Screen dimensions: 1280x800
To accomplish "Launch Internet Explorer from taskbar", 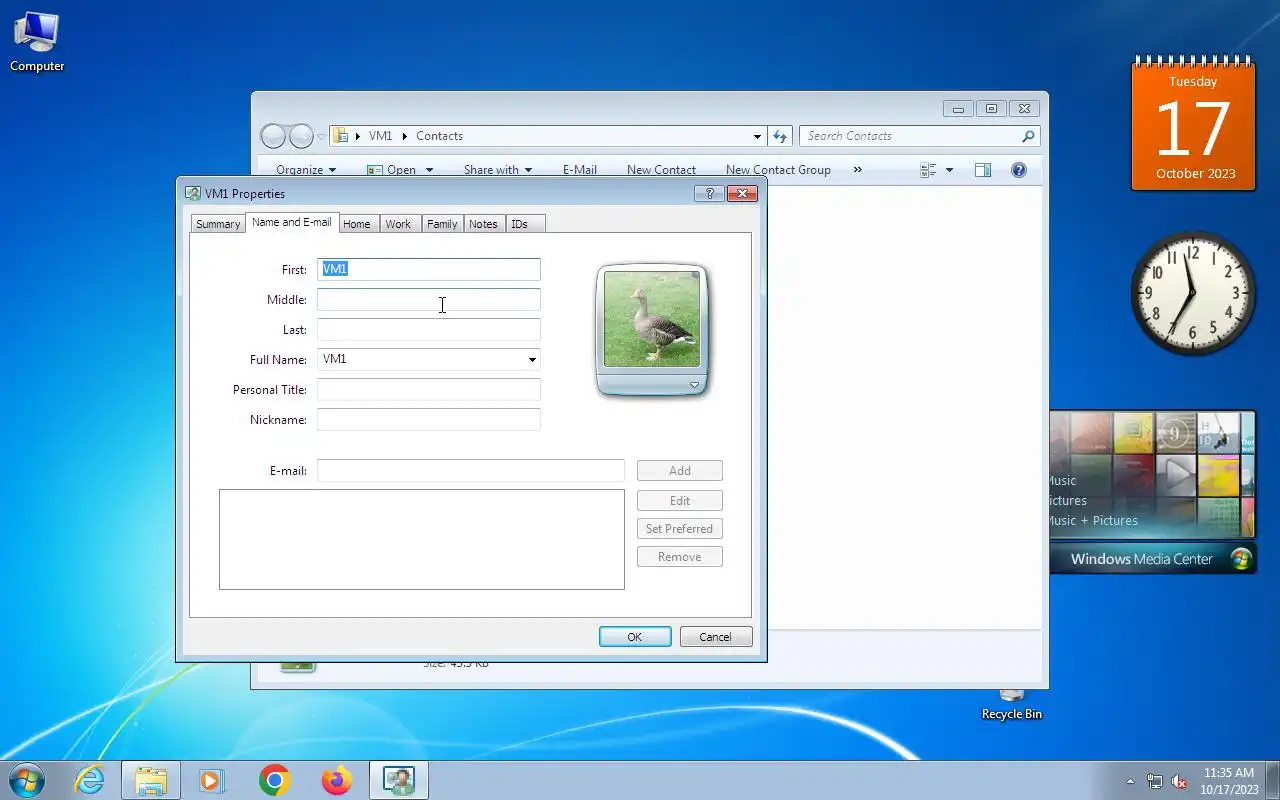I will (x=90, y=780).
